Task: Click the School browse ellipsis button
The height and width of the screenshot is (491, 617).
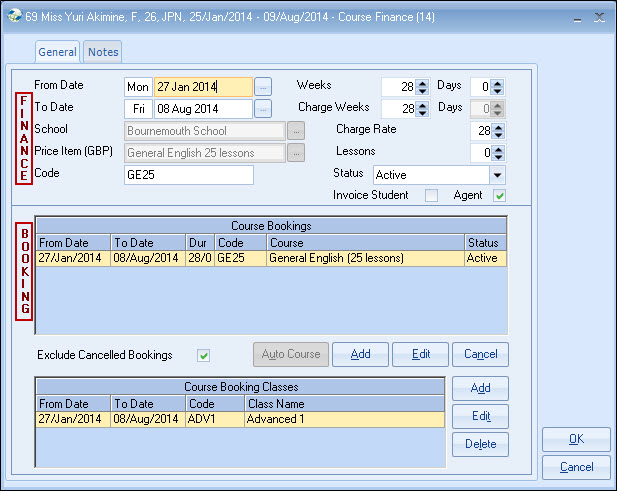Action: click(x=295, y=131)
